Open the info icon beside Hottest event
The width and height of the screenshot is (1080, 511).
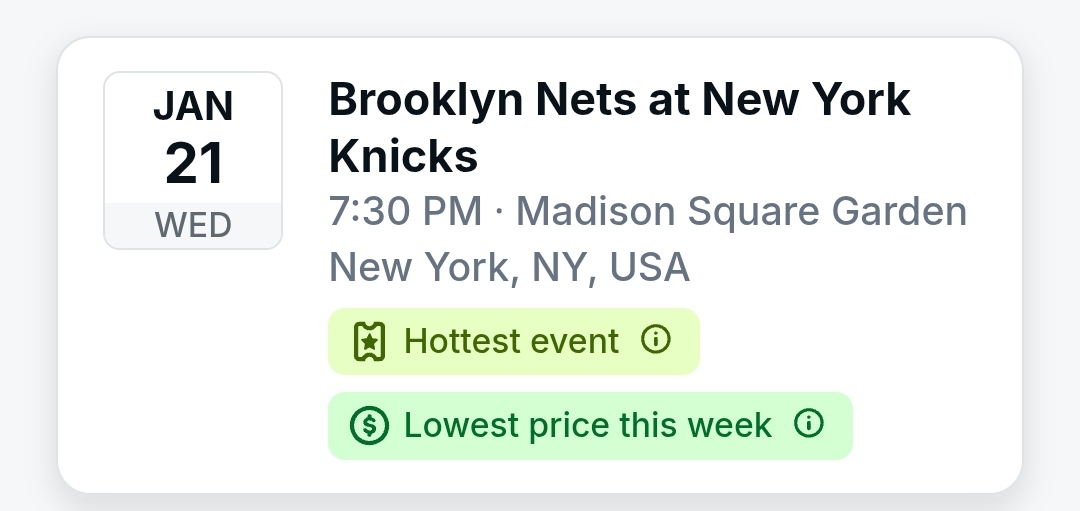pyautogui.click(x=655, y=341)
